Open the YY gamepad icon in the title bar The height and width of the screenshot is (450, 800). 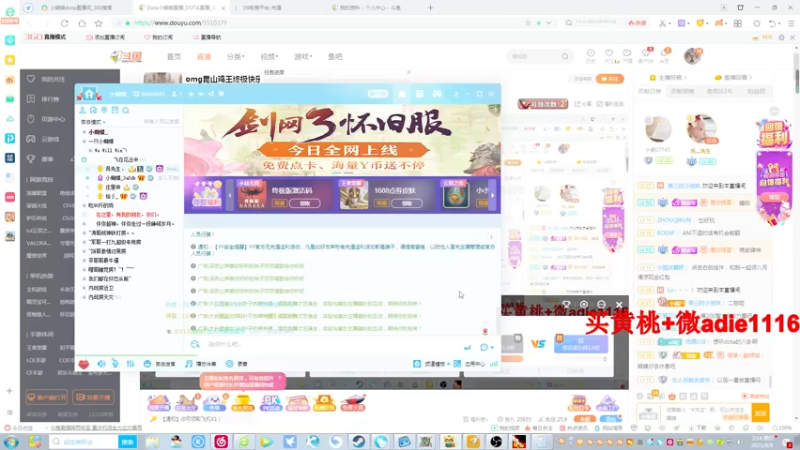click(437, 94)
